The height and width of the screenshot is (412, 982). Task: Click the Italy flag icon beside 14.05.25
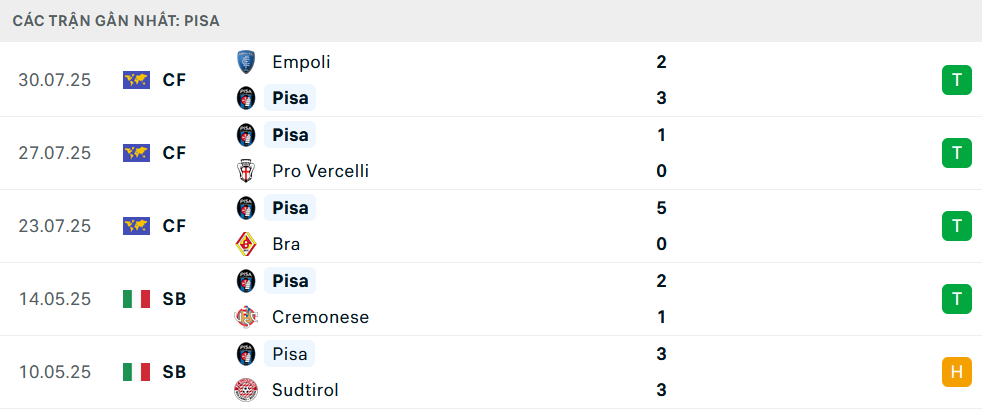(x=137, y=299)
